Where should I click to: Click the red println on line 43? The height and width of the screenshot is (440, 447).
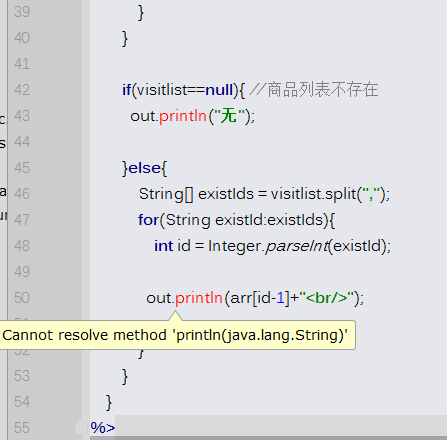(x=183, y=116)
